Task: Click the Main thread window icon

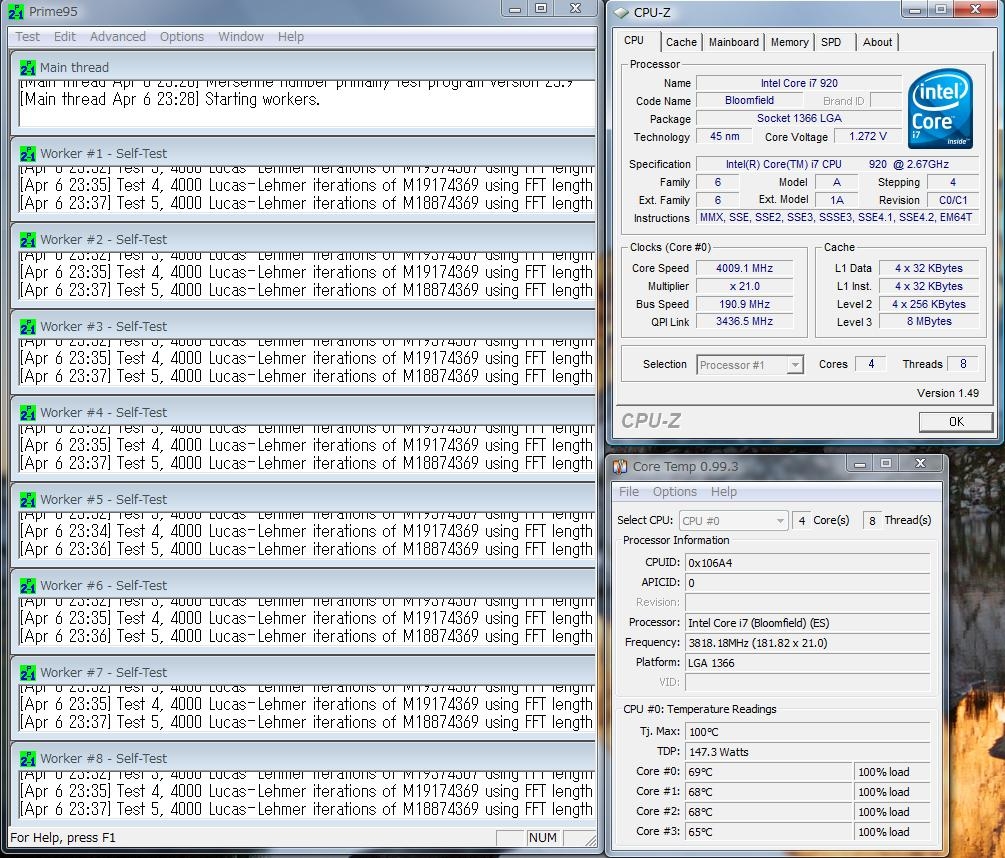Action: [x=28, y=67]
